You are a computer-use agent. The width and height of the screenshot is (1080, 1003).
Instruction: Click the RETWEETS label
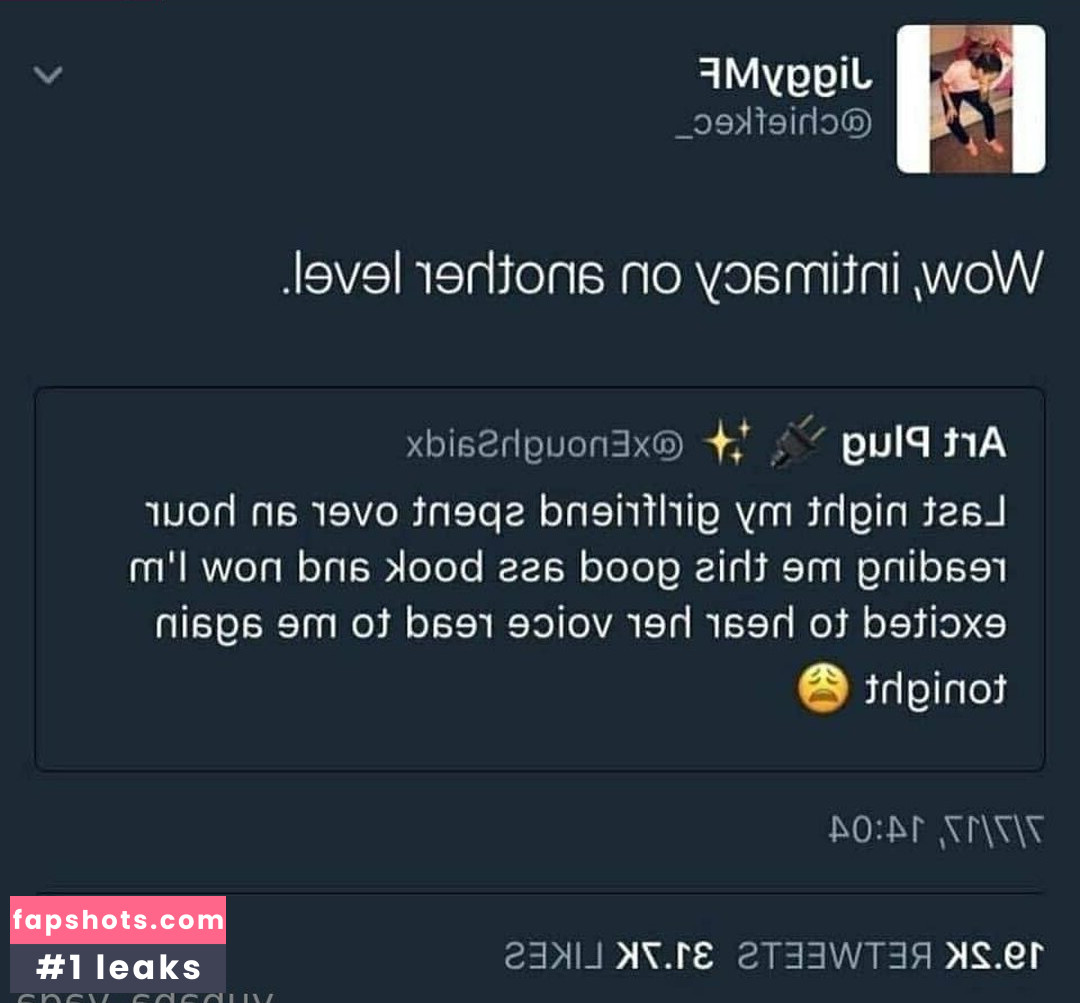click(834, 956)
